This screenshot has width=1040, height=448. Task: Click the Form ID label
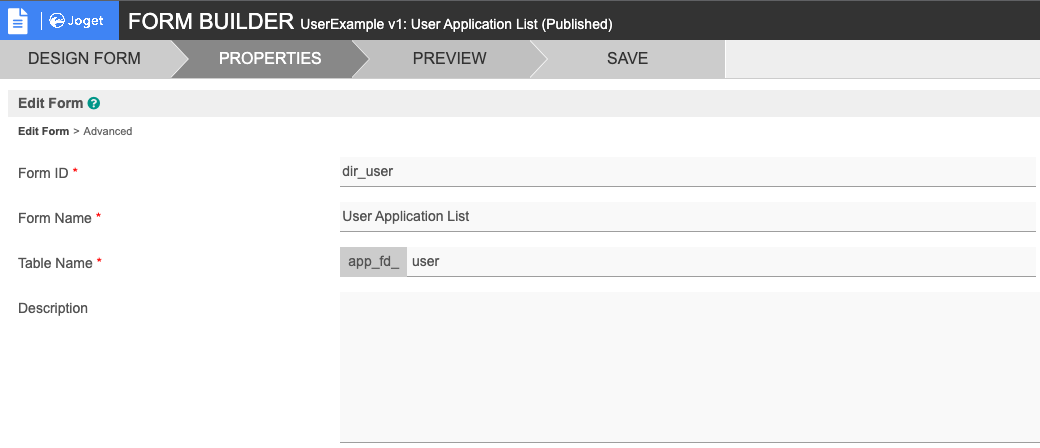(43, 173)
